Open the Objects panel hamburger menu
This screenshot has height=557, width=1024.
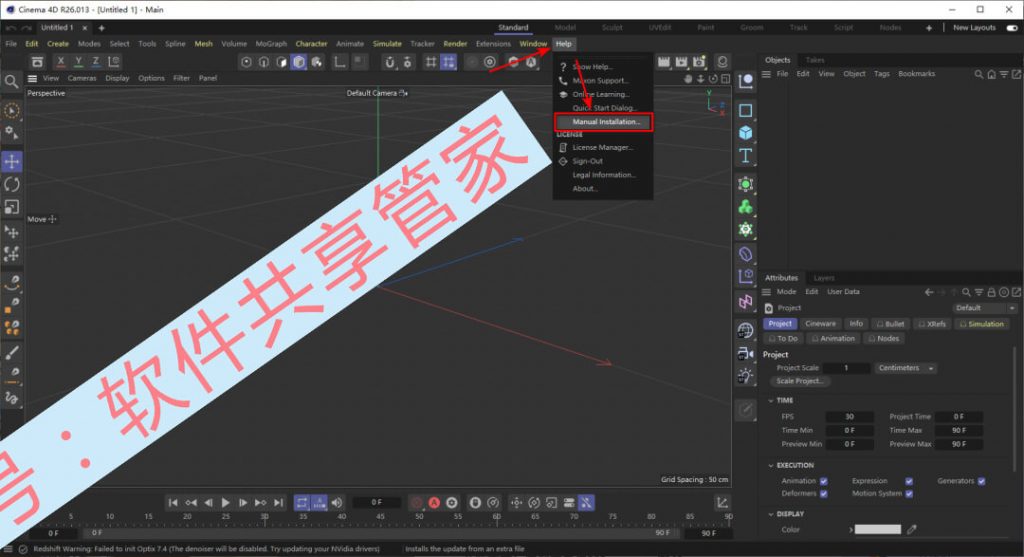tap(767, 74)
